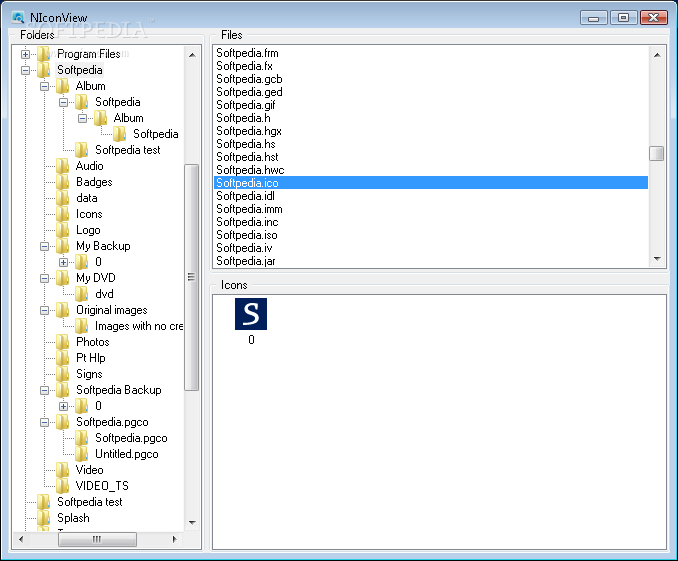Click the data folder icon
The height and width of the screenshot is (561, 678).
point(63,198)
